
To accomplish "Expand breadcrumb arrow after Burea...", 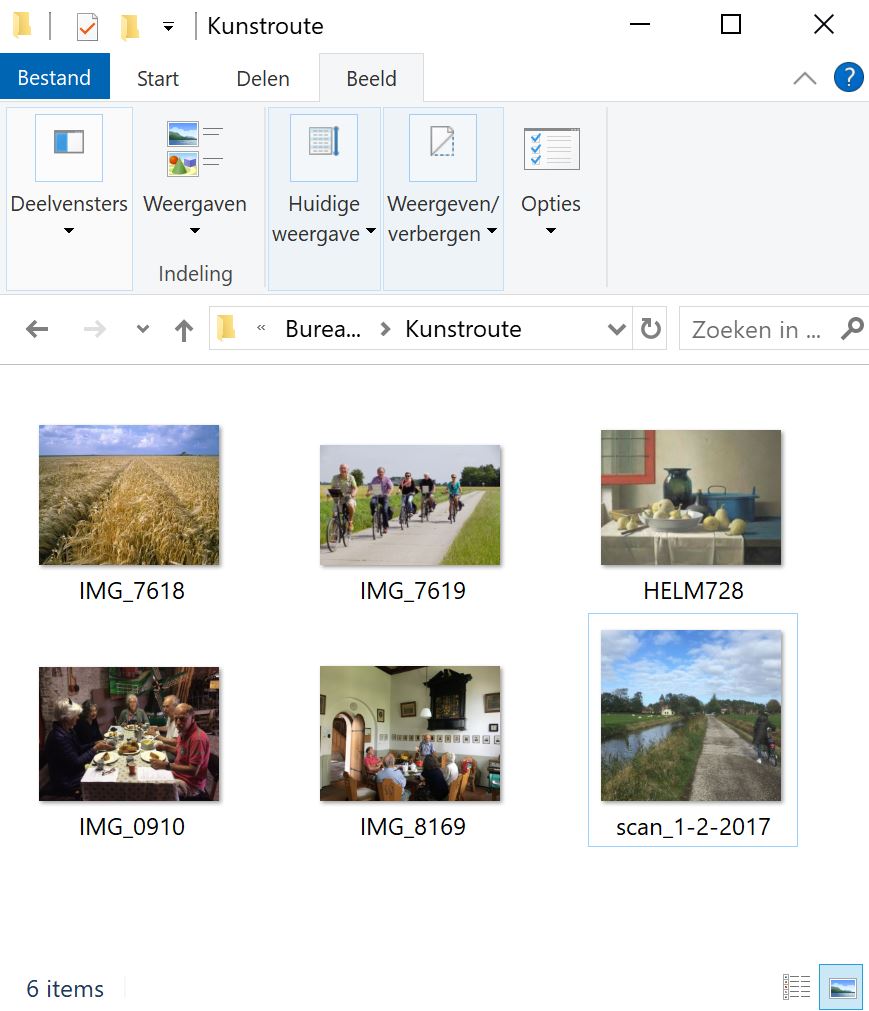I will [x=385, y=329].
